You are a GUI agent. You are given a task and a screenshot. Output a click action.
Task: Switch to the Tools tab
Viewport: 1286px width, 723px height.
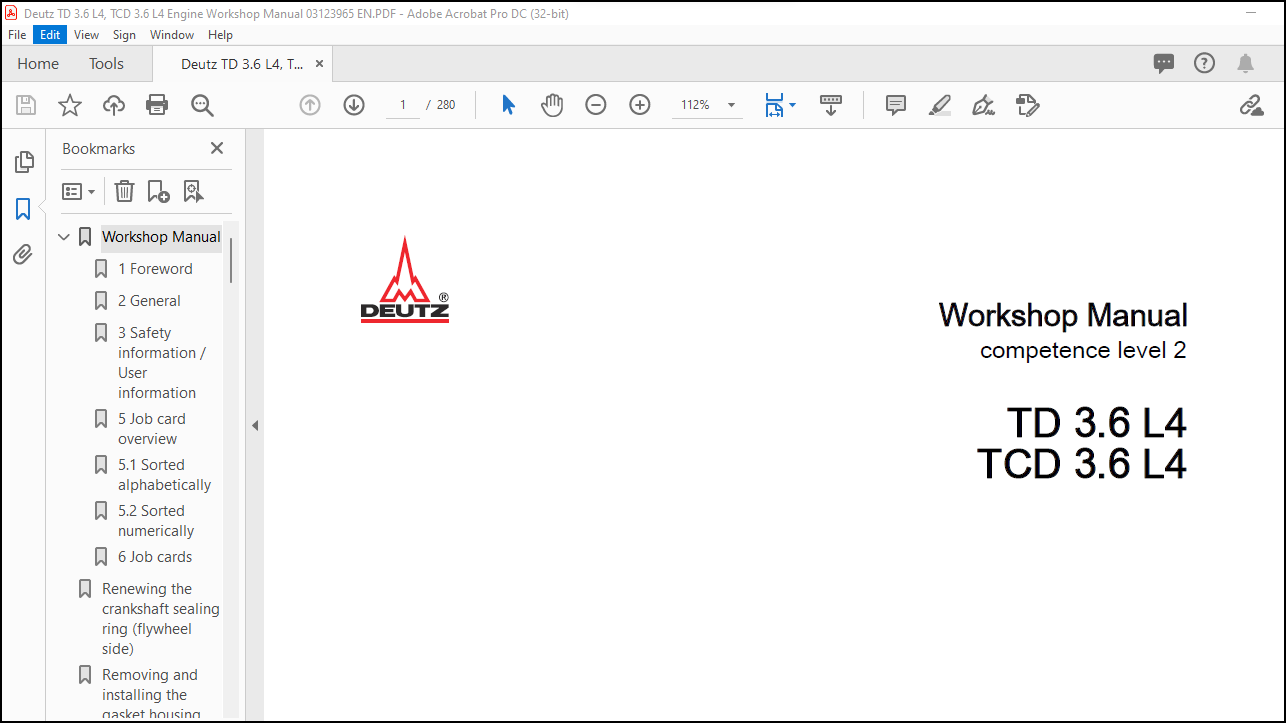(x=106, y=63)
